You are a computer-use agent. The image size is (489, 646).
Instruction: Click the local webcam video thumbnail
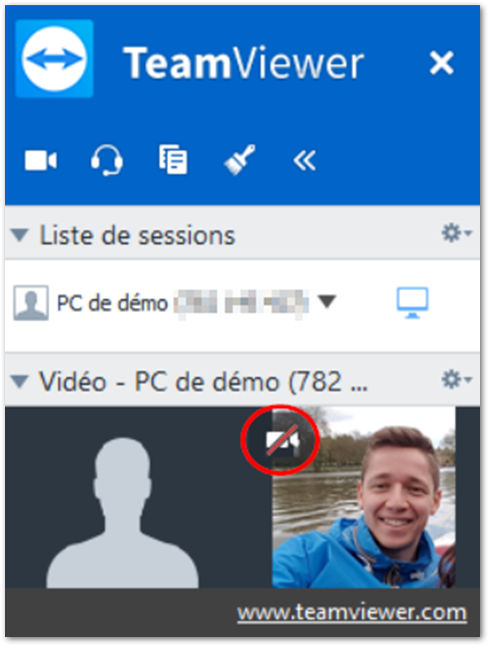coord(364,497)
